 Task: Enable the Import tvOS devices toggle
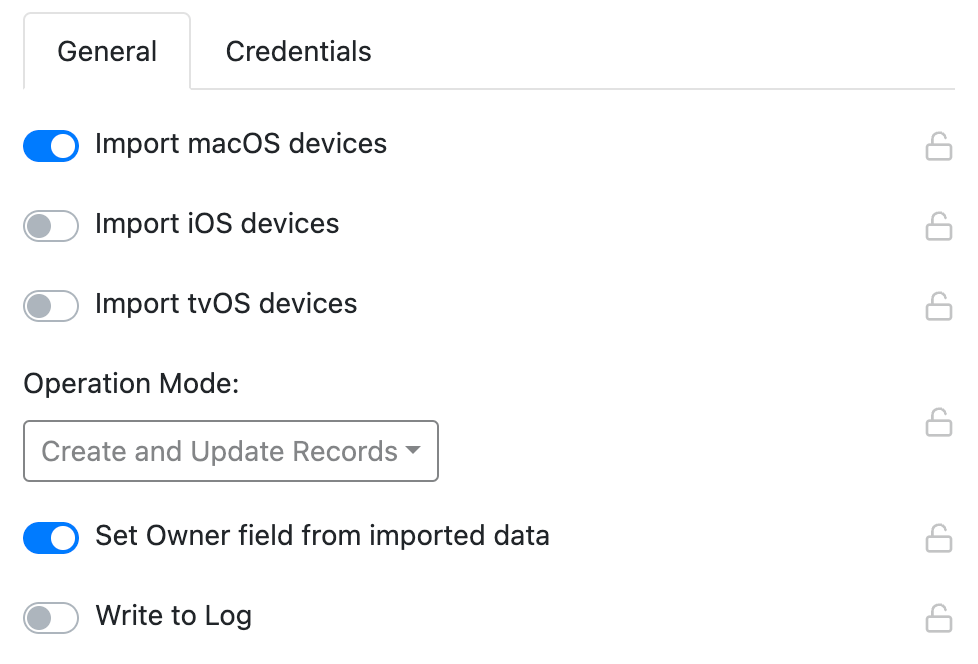coord(51,306)
